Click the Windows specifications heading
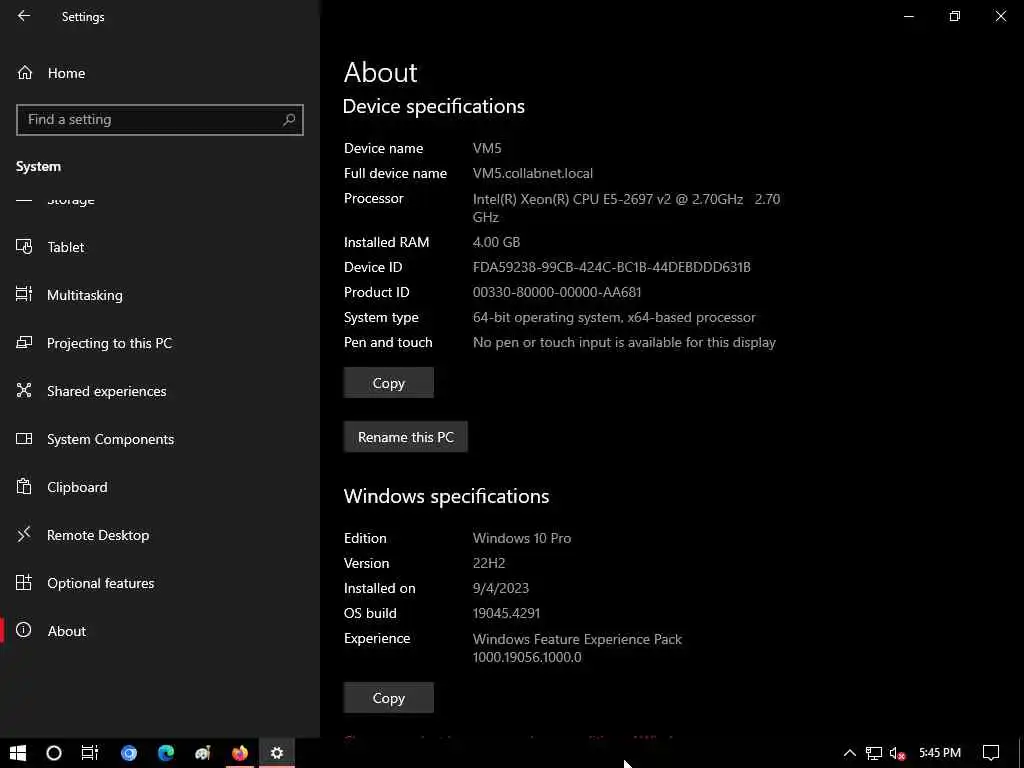 (446, 496)
